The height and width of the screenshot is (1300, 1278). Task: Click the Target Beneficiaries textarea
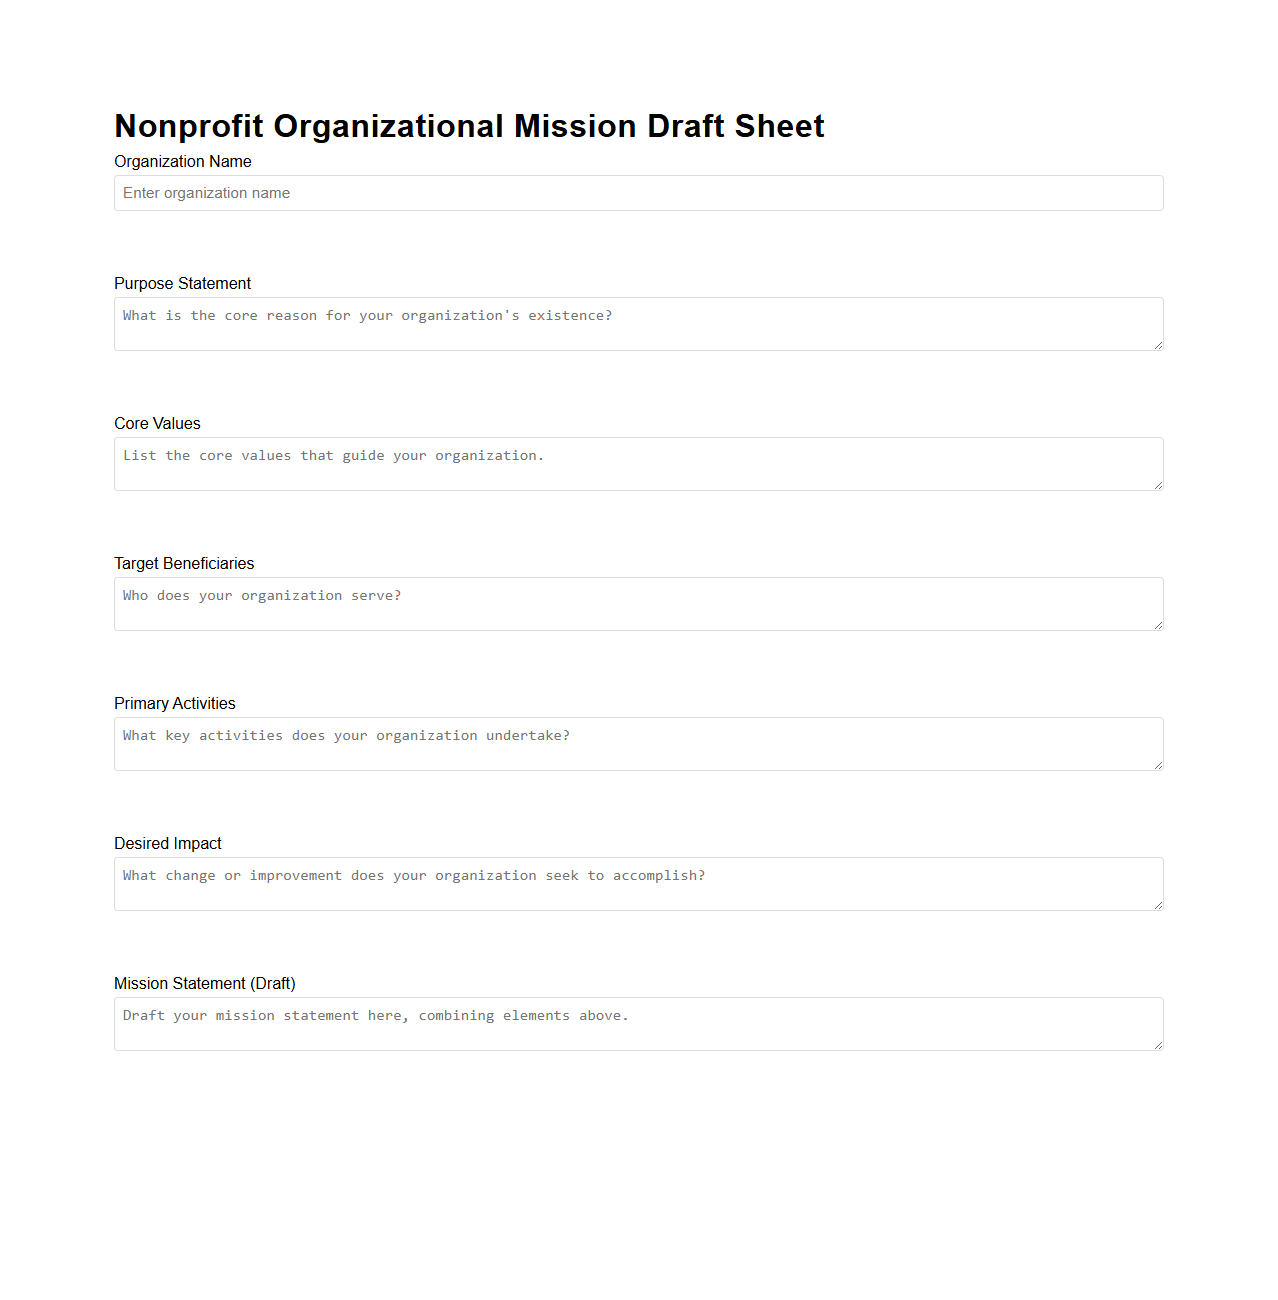tap(638, 604)
